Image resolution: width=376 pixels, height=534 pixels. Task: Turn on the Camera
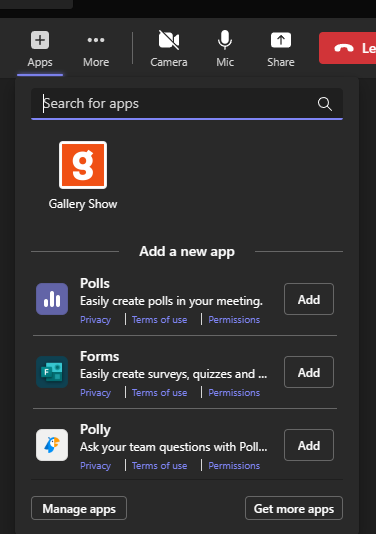169,49
